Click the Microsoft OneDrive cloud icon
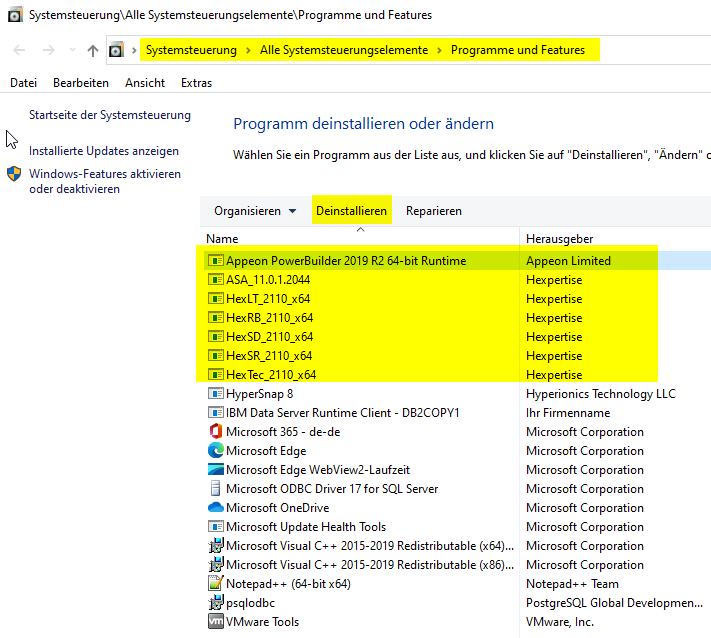 tap(215, 507)
